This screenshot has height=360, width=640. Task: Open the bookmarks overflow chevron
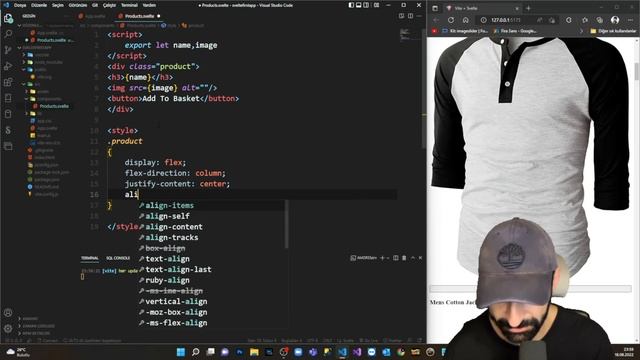[581, 31]
